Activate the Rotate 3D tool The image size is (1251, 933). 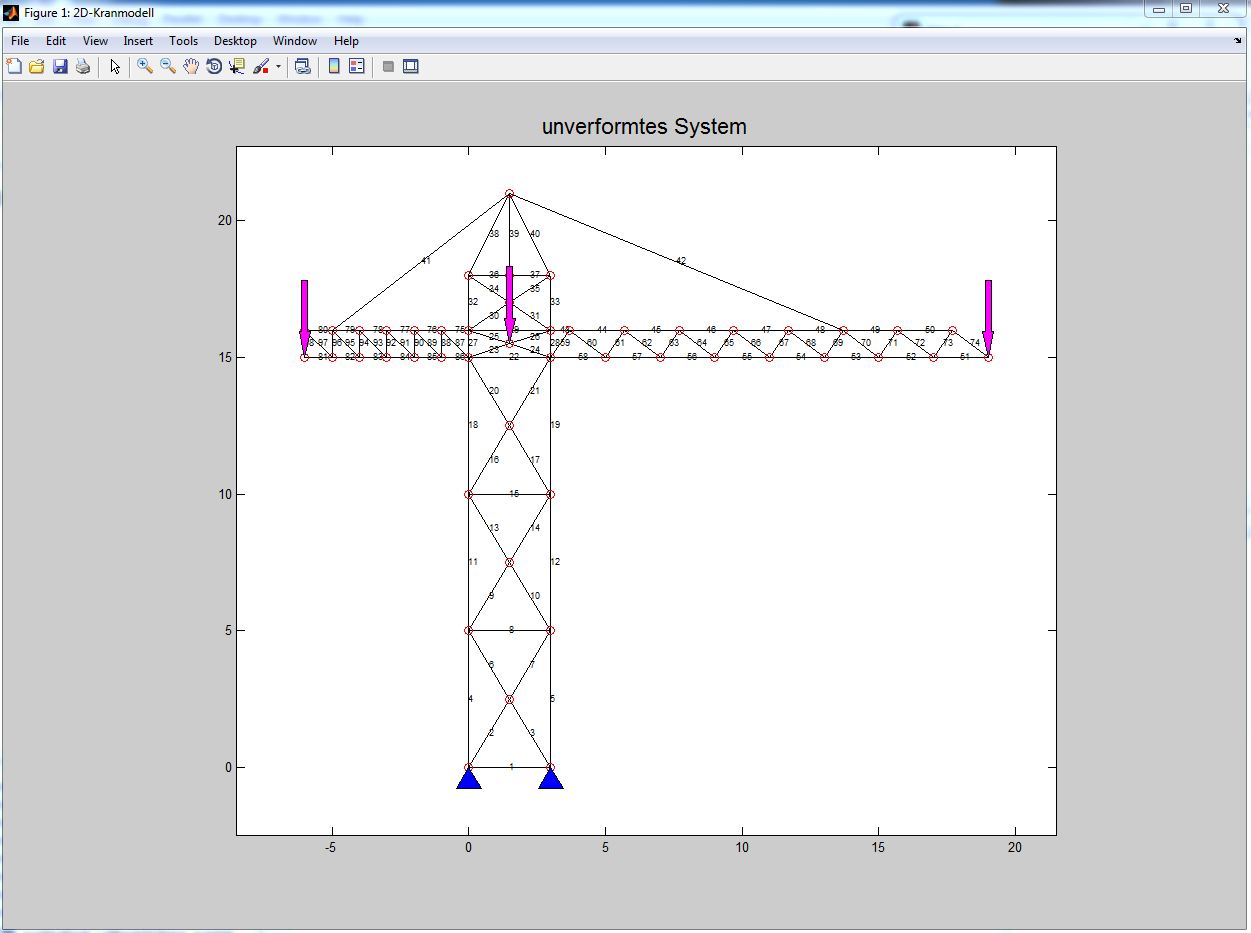pos(214,66)
